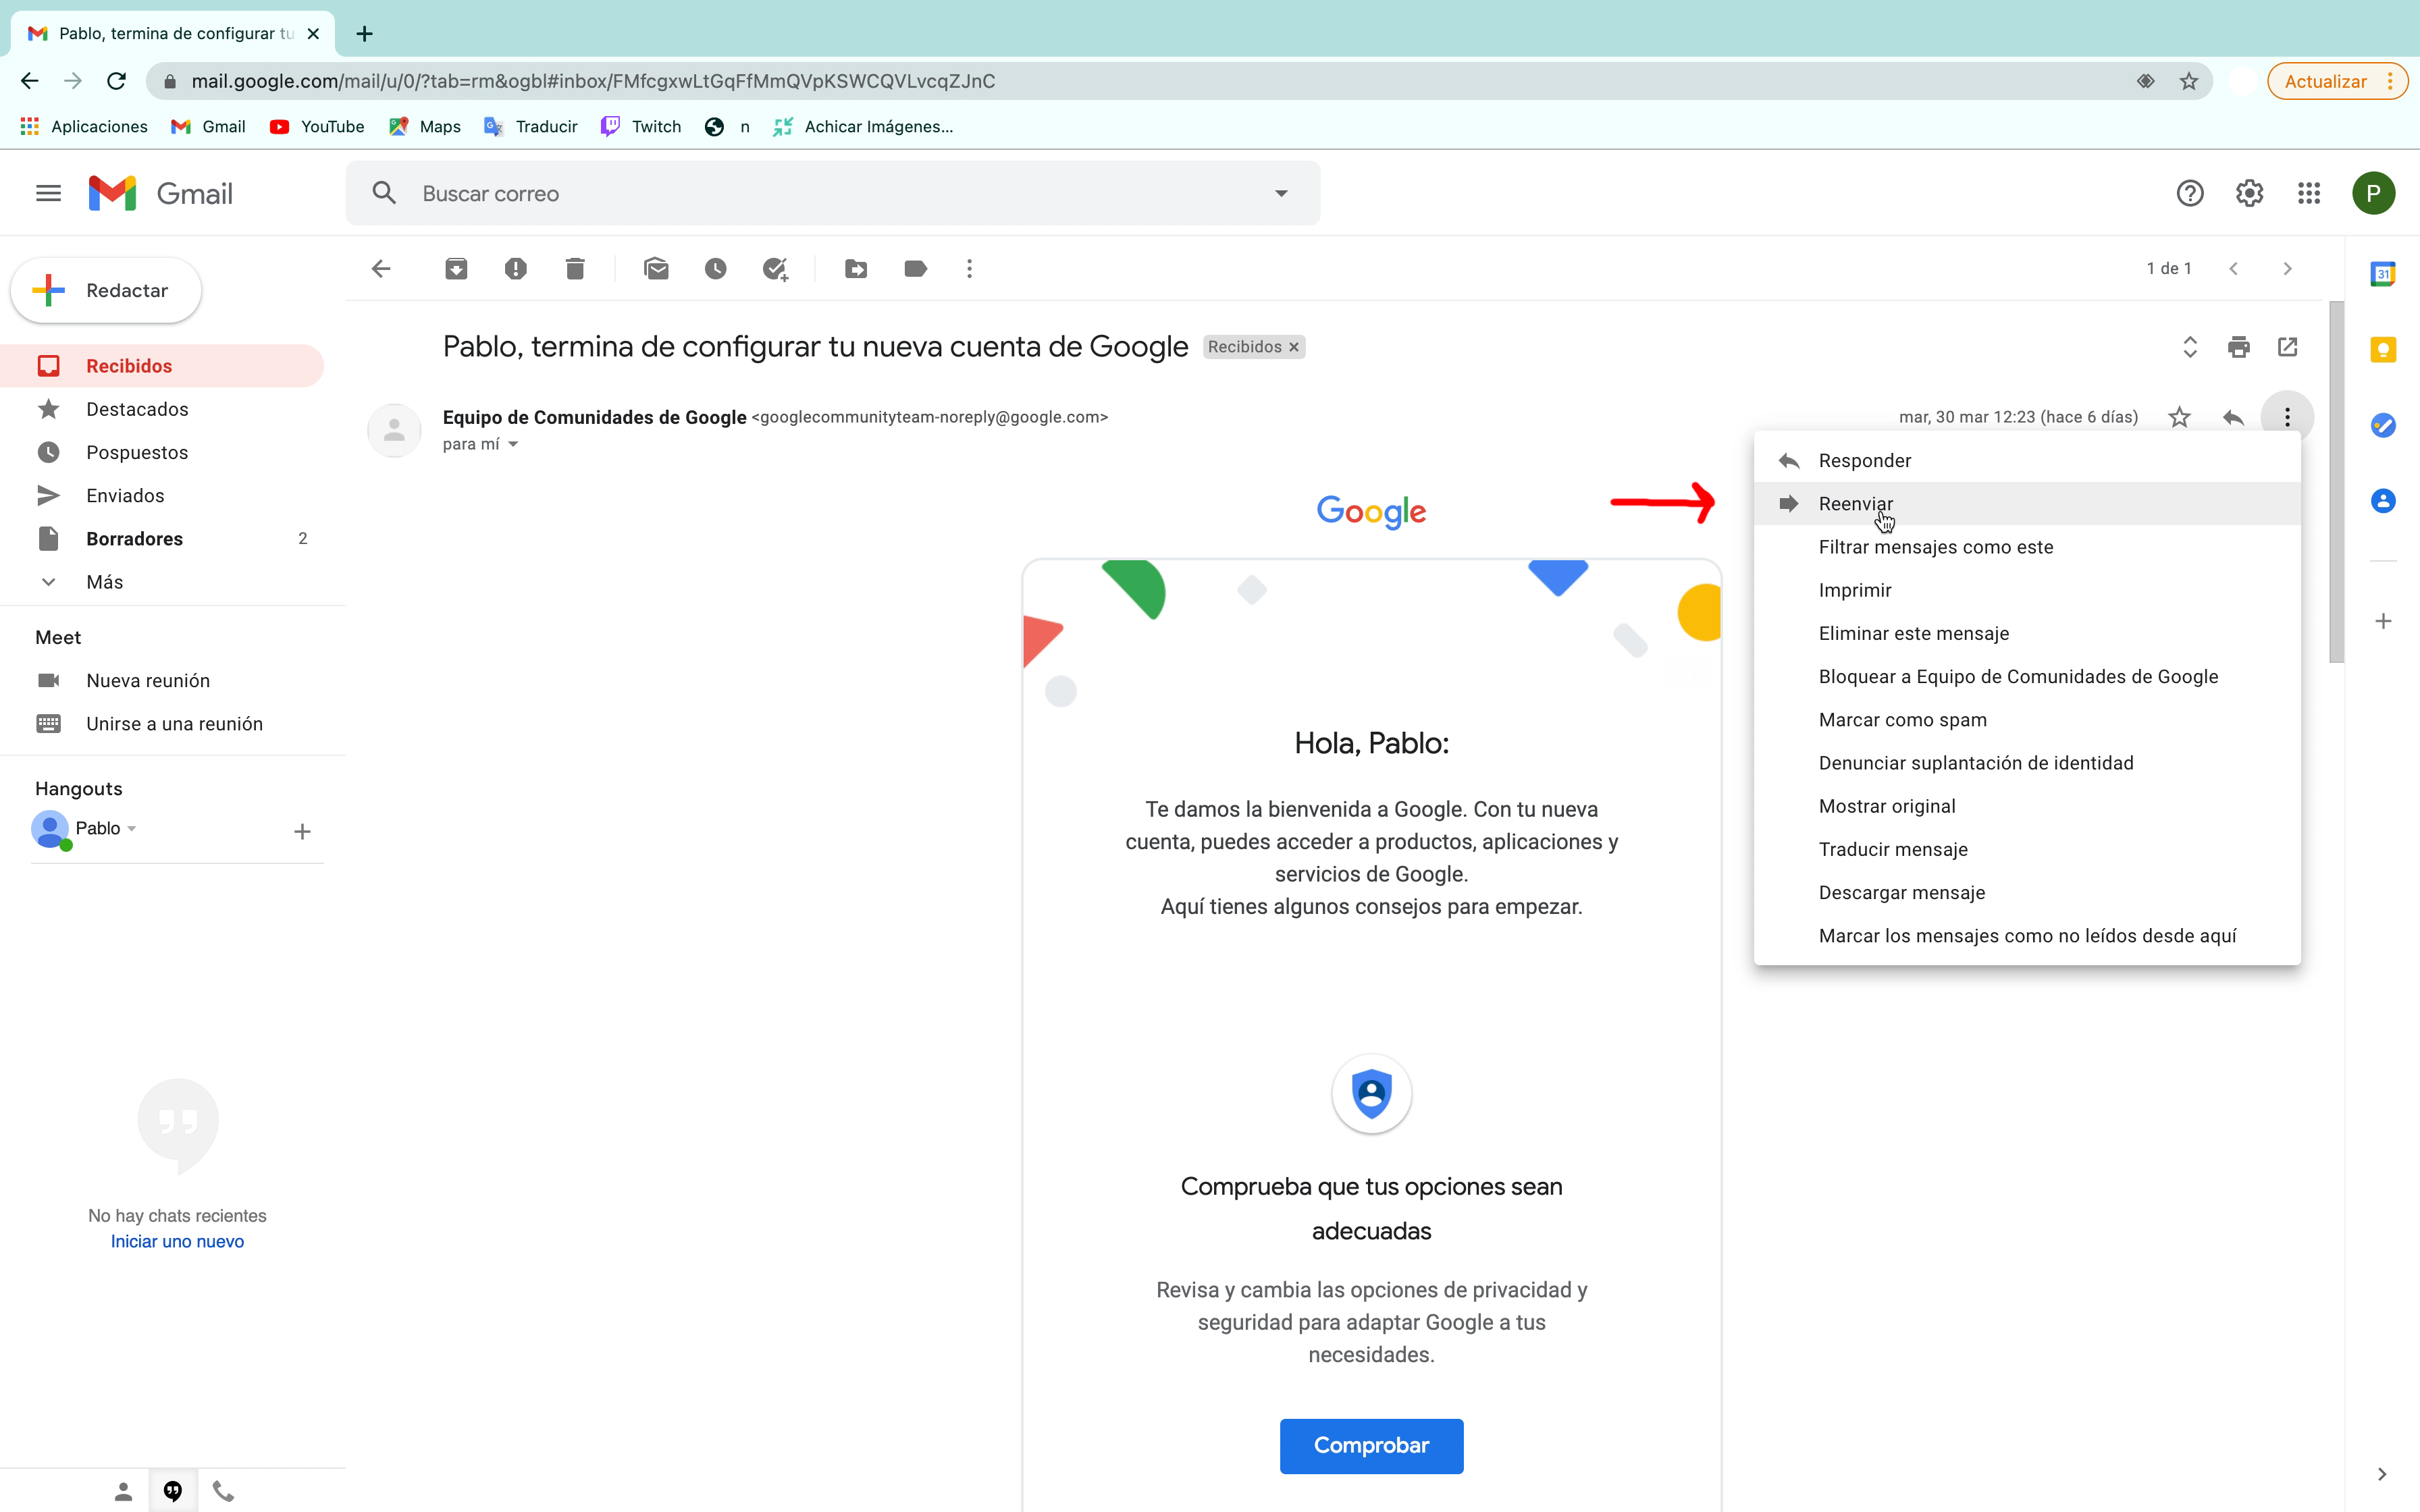Open the Support help icon
2420x1512 pixels.
pyautogui.click(x=2190, y=193)
